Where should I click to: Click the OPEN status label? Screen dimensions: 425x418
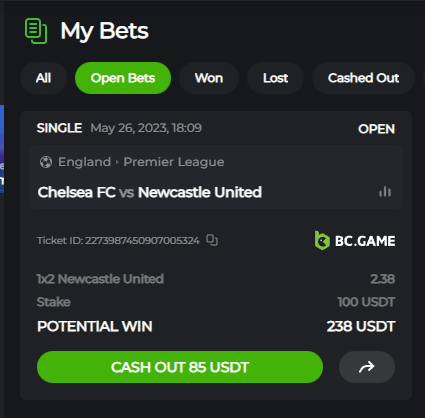[376, 129]
